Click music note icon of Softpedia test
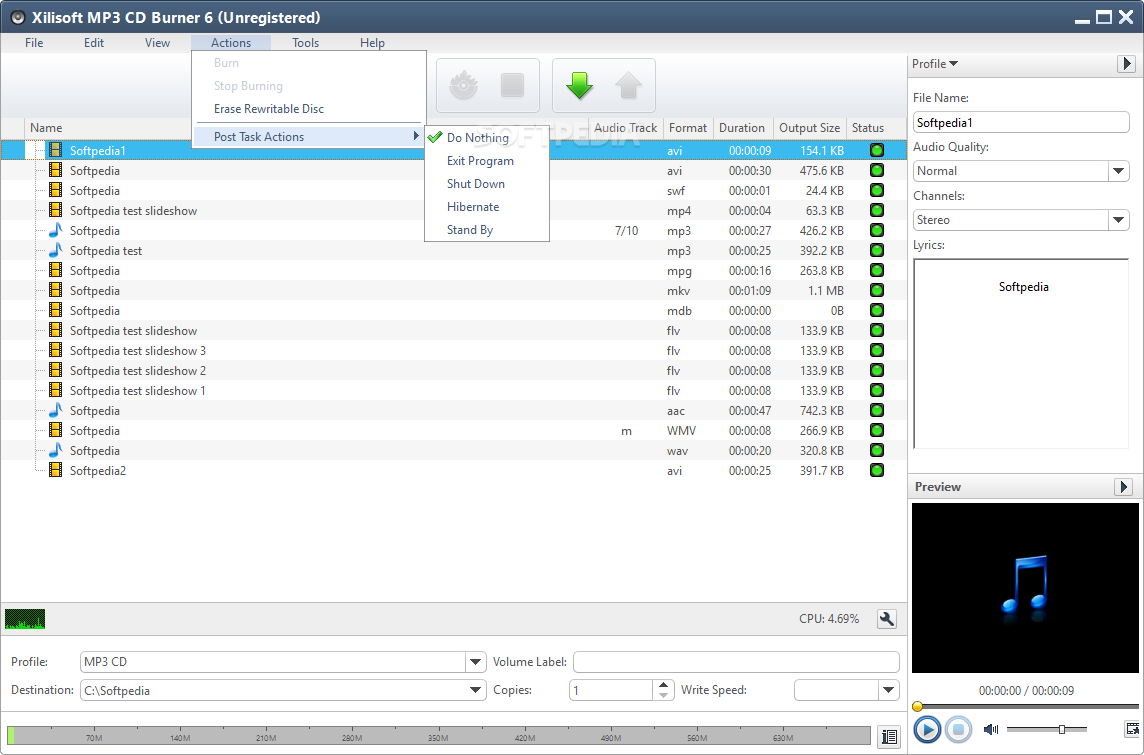 (x=55, y=250)
